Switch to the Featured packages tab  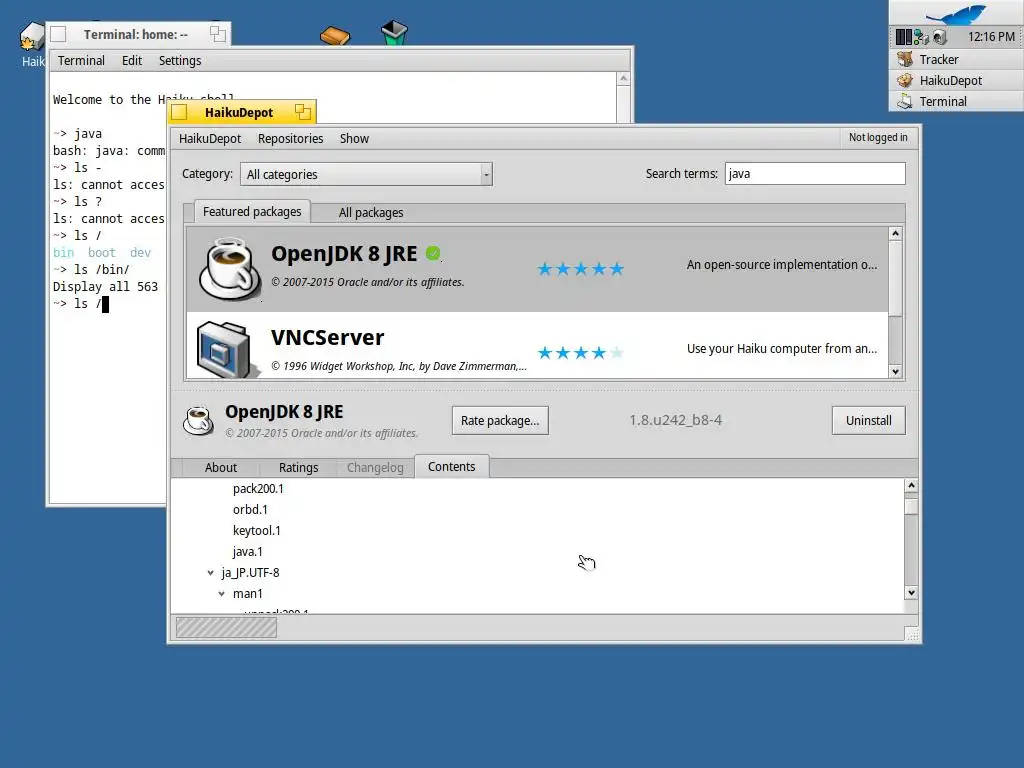[x=252, y=212]
